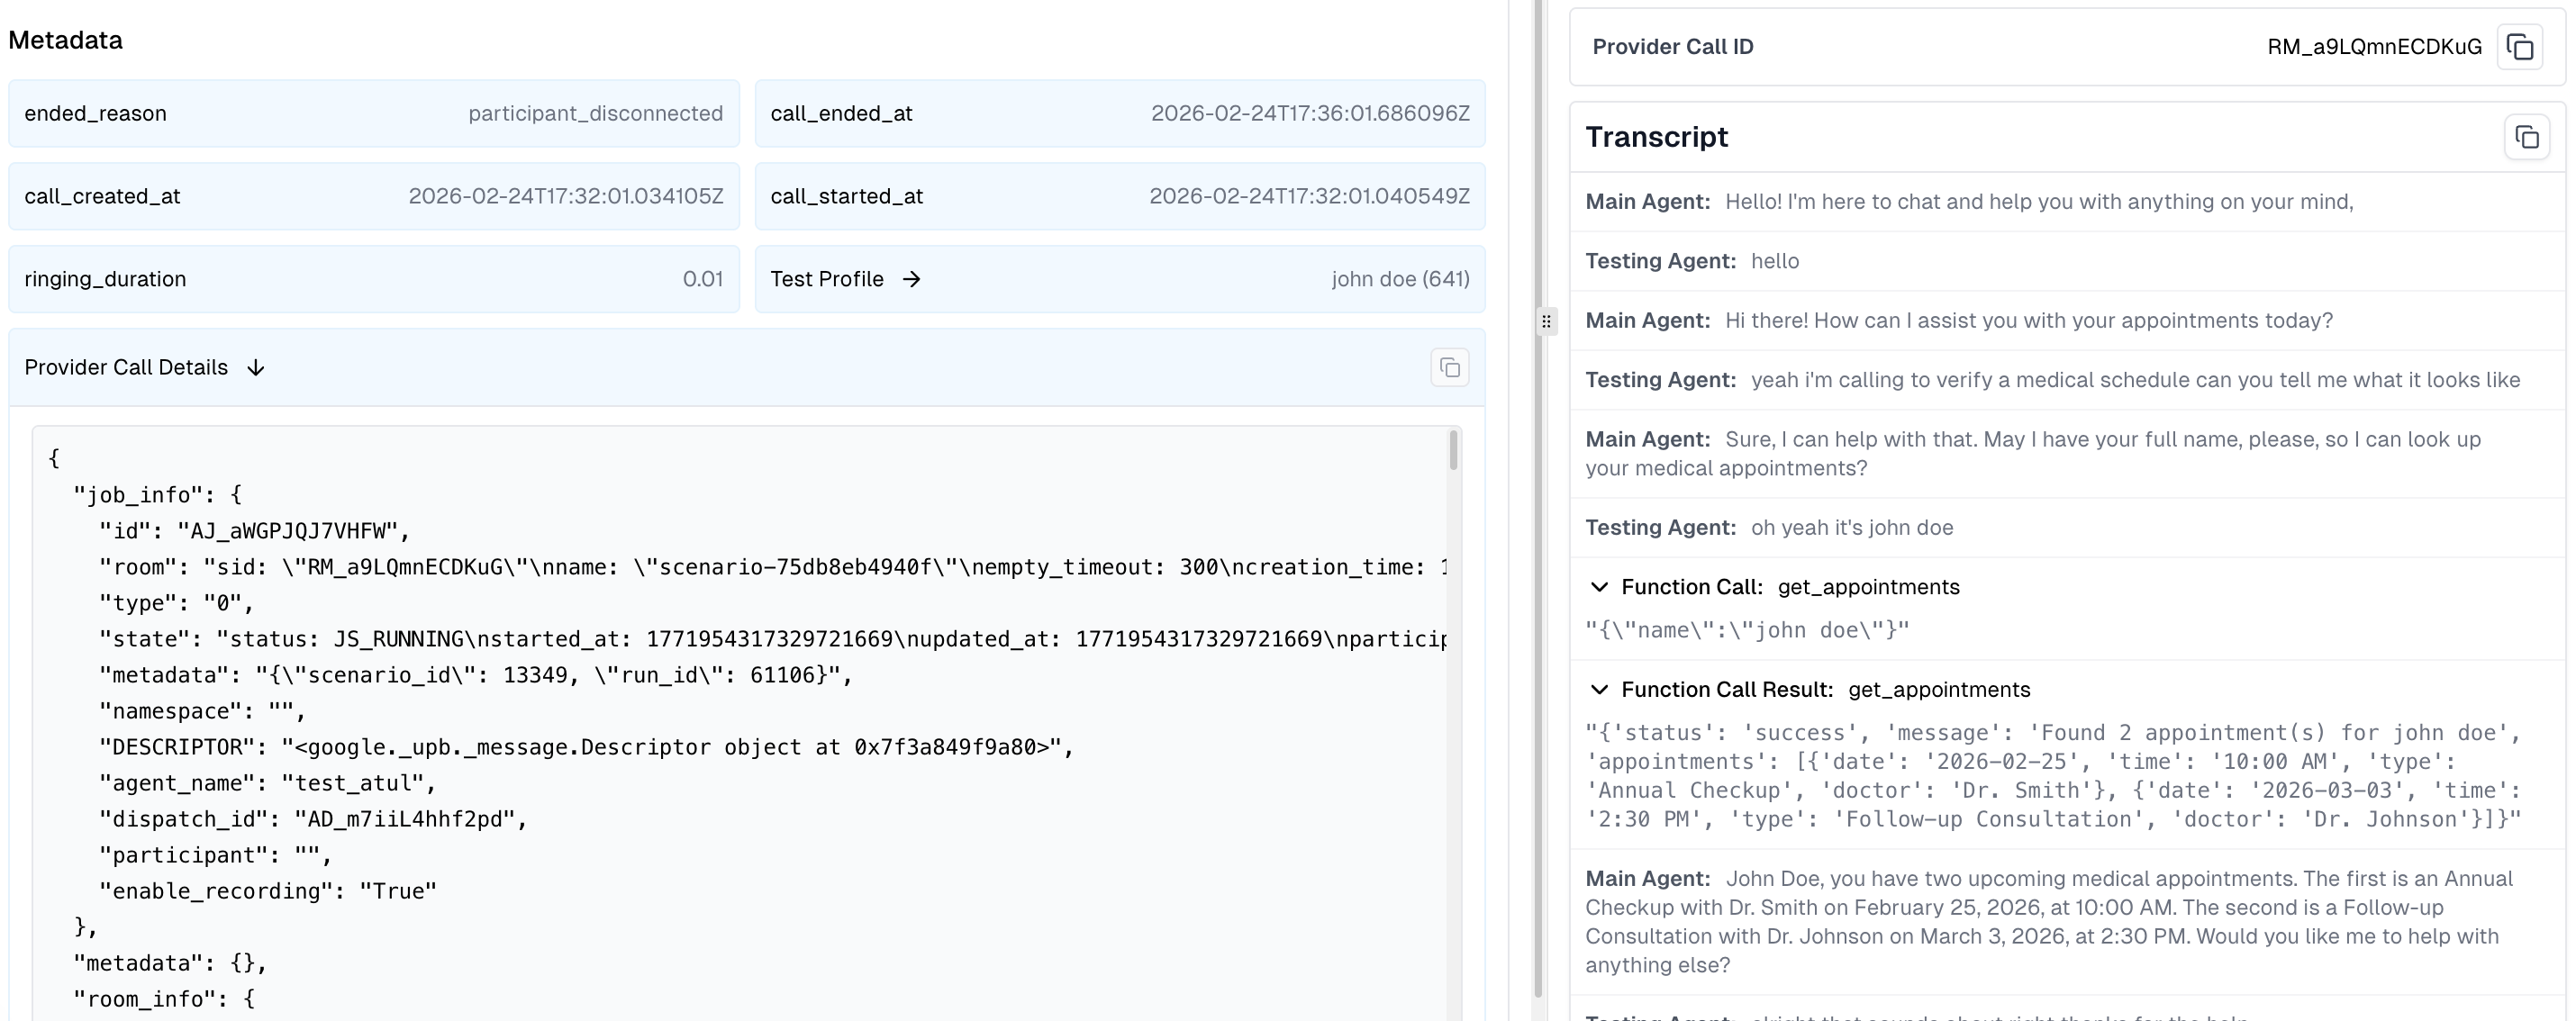Click the call_created_at metadata row
Image resolution: width=2576 pixels, height=1021 pixels.
pos(373,196)
